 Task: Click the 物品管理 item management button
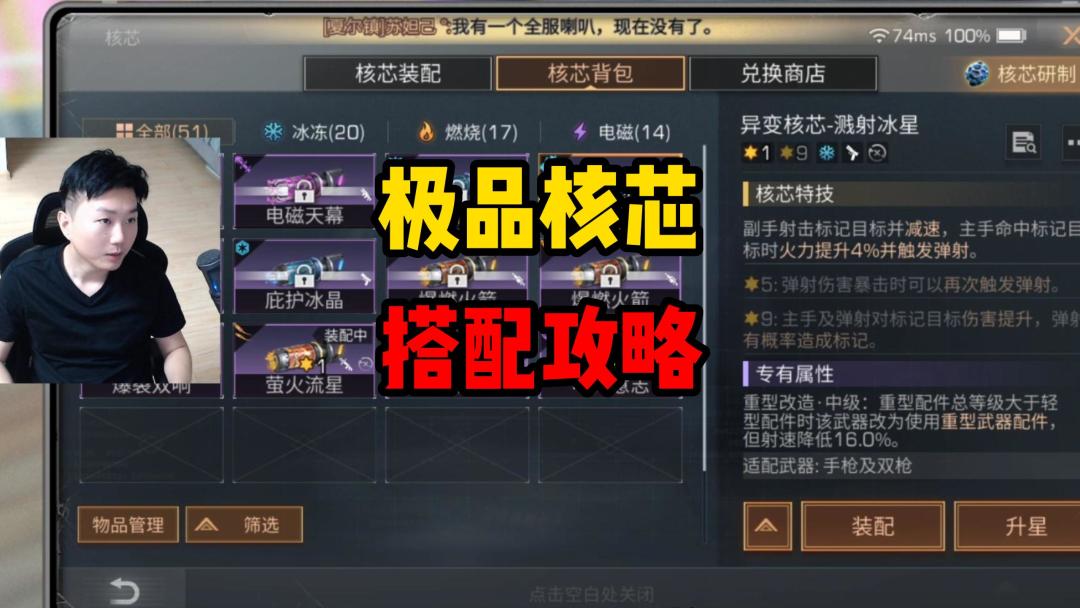pyautogui.click(x=128, y=525)
